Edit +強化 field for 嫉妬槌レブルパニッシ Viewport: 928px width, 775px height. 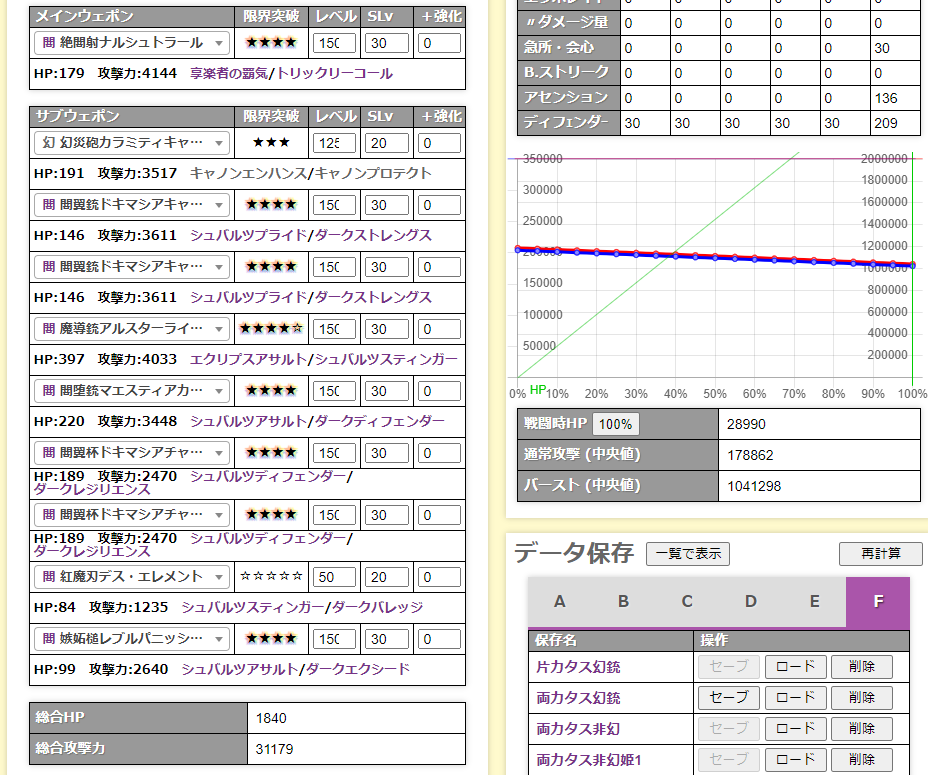click(x=439, y=639)
